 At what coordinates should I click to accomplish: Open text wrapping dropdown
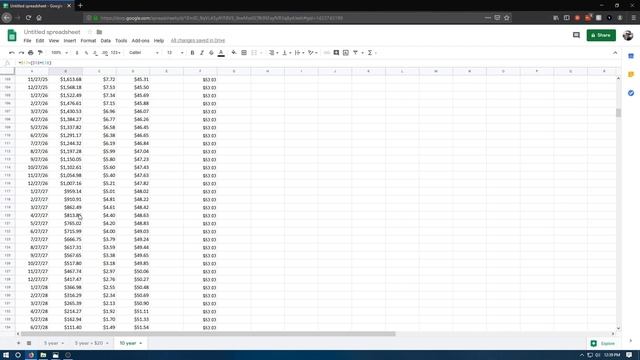(x=299, y=53)
